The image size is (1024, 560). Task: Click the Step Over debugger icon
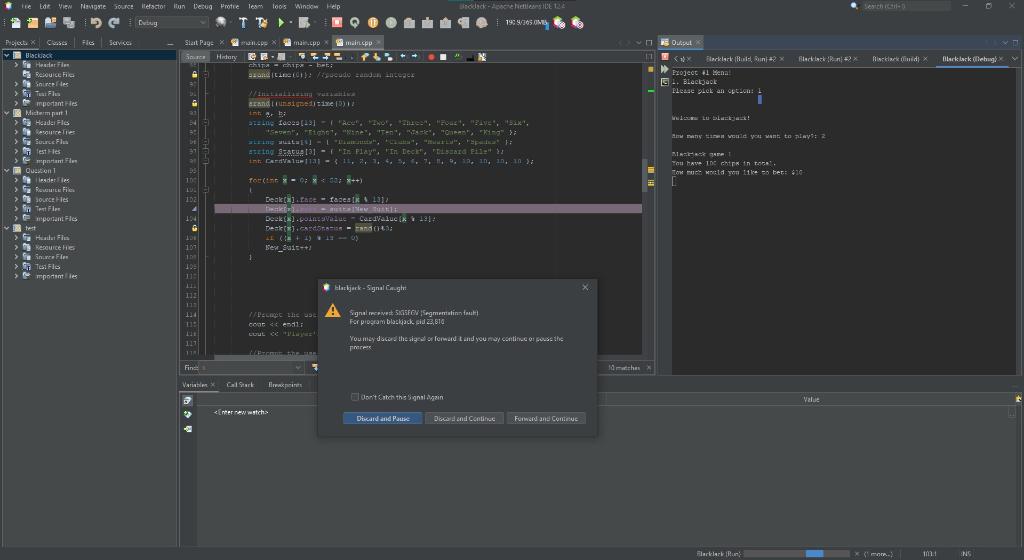coord(409,23)
